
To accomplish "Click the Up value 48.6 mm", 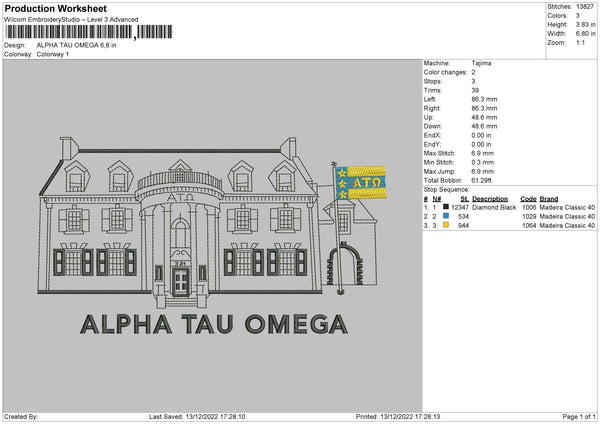I will [x=484, y=117].
